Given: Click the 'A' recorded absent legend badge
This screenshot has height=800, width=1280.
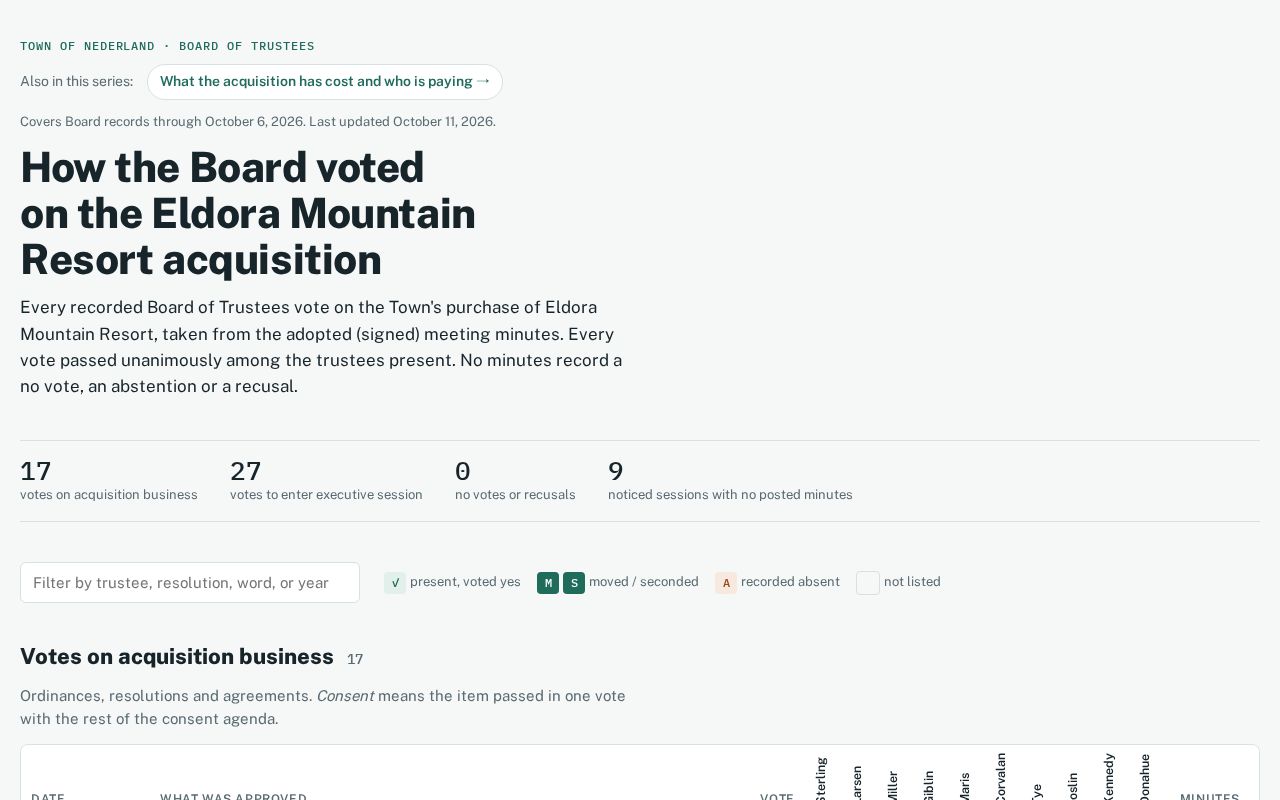Looking at the screenshot, I should coord(726,583).
